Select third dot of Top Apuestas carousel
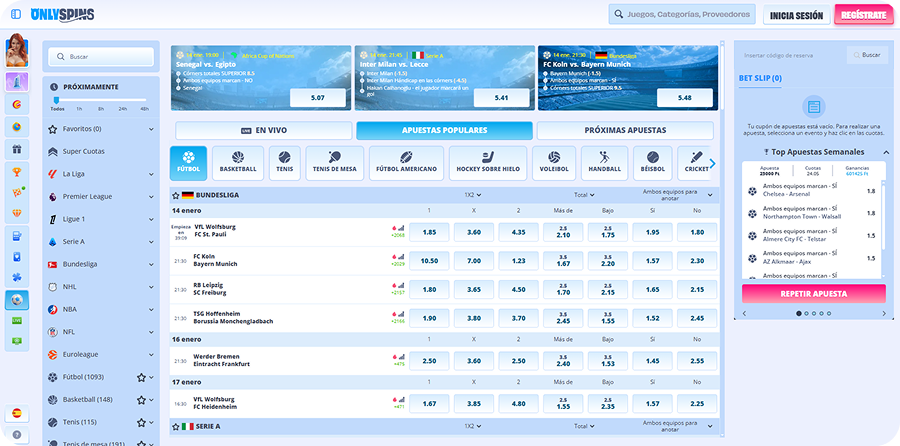Viewport: 900px width, 446px height. click(813, 313)
